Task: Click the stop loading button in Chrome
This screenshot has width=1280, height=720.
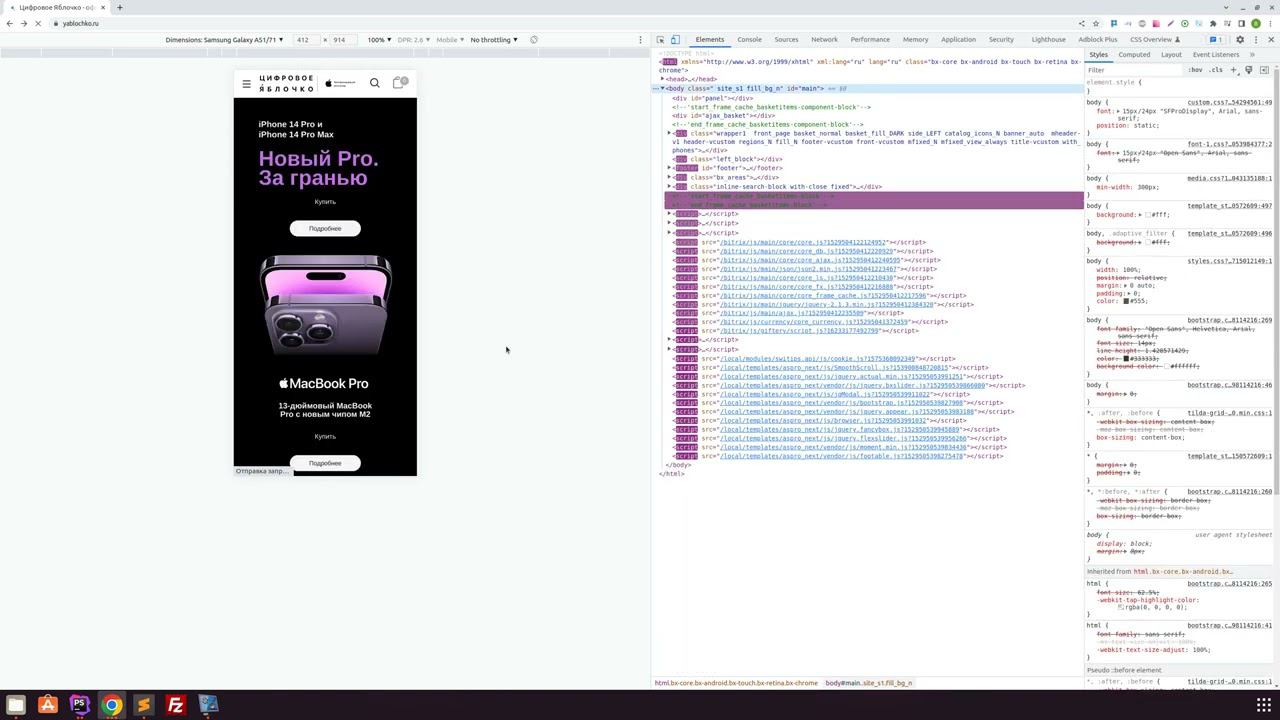Action: pos(38,23)
